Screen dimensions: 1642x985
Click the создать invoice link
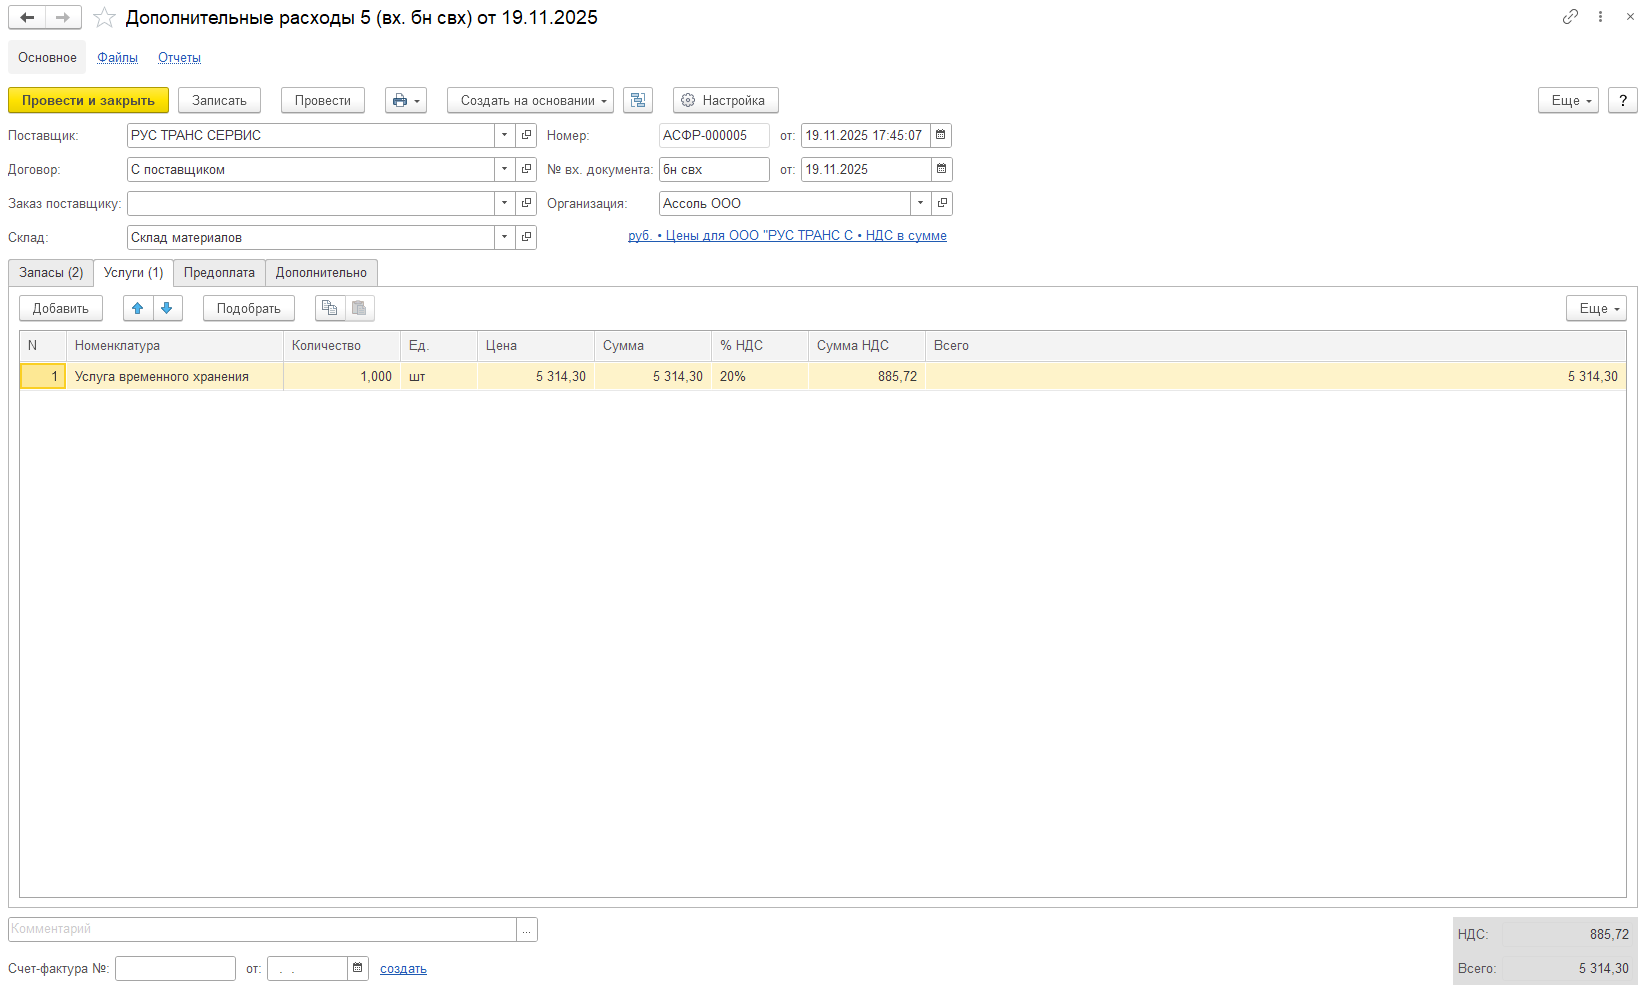click(x=403, y=968)
